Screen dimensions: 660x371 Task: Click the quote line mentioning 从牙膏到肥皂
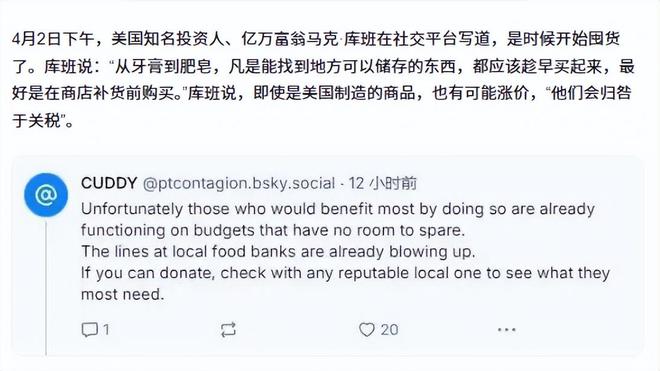tap(323, 67)
